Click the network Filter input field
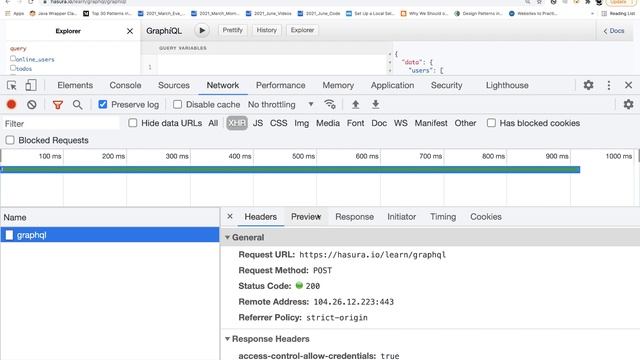640x360 pixels. [61, 123]
